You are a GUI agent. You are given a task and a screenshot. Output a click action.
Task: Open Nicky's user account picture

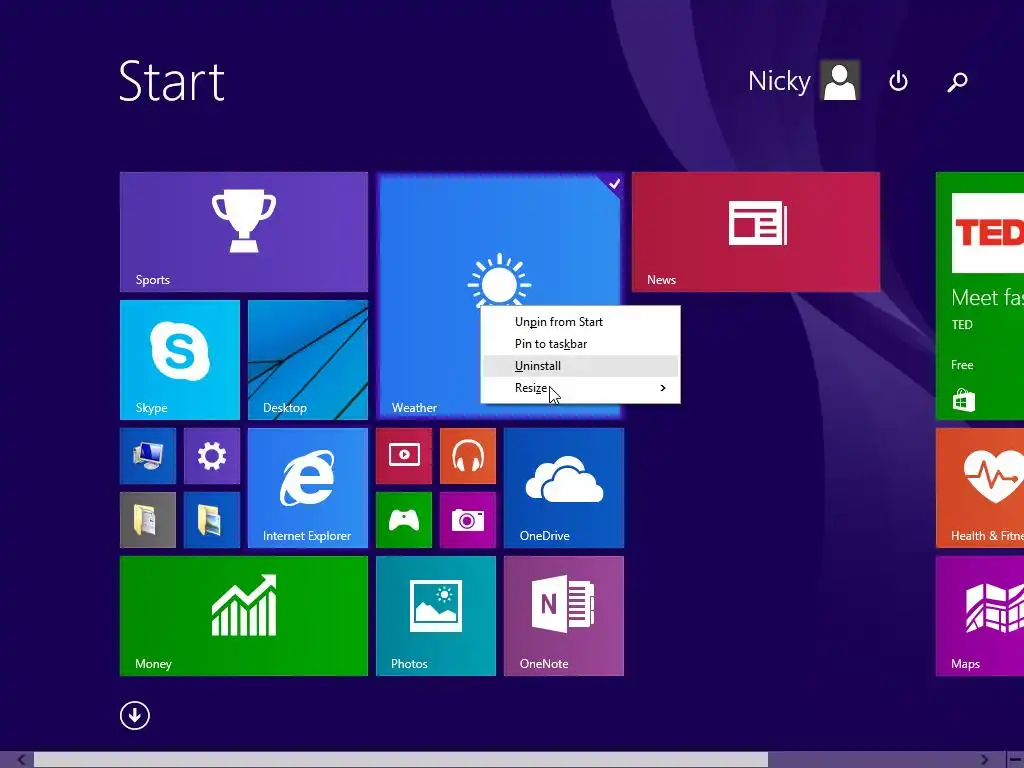840,80
